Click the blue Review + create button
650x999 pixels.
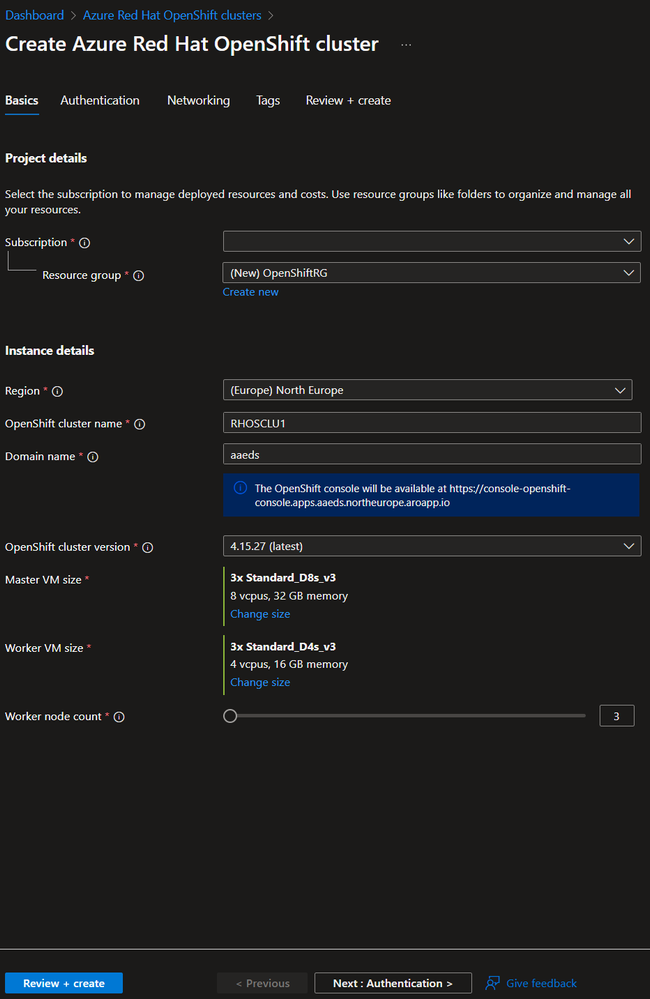point(64,983)
